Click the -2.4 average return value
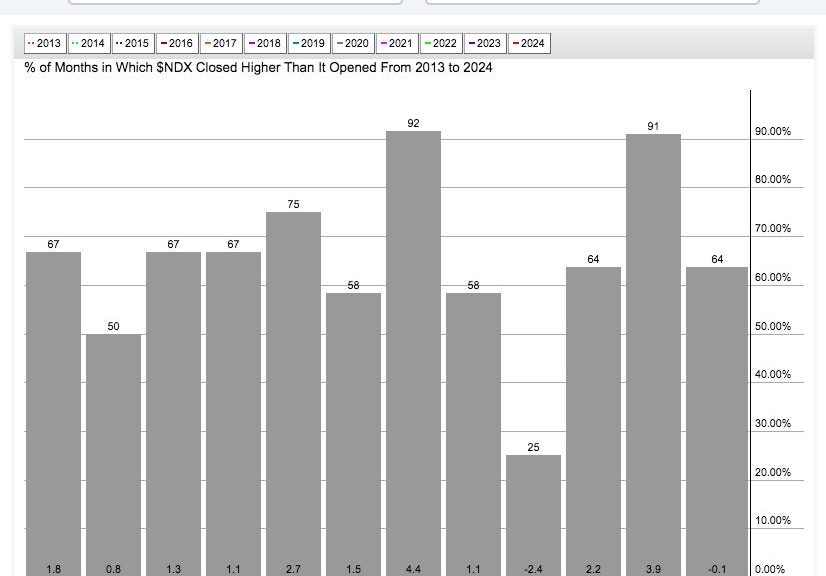 pos(533,569)
